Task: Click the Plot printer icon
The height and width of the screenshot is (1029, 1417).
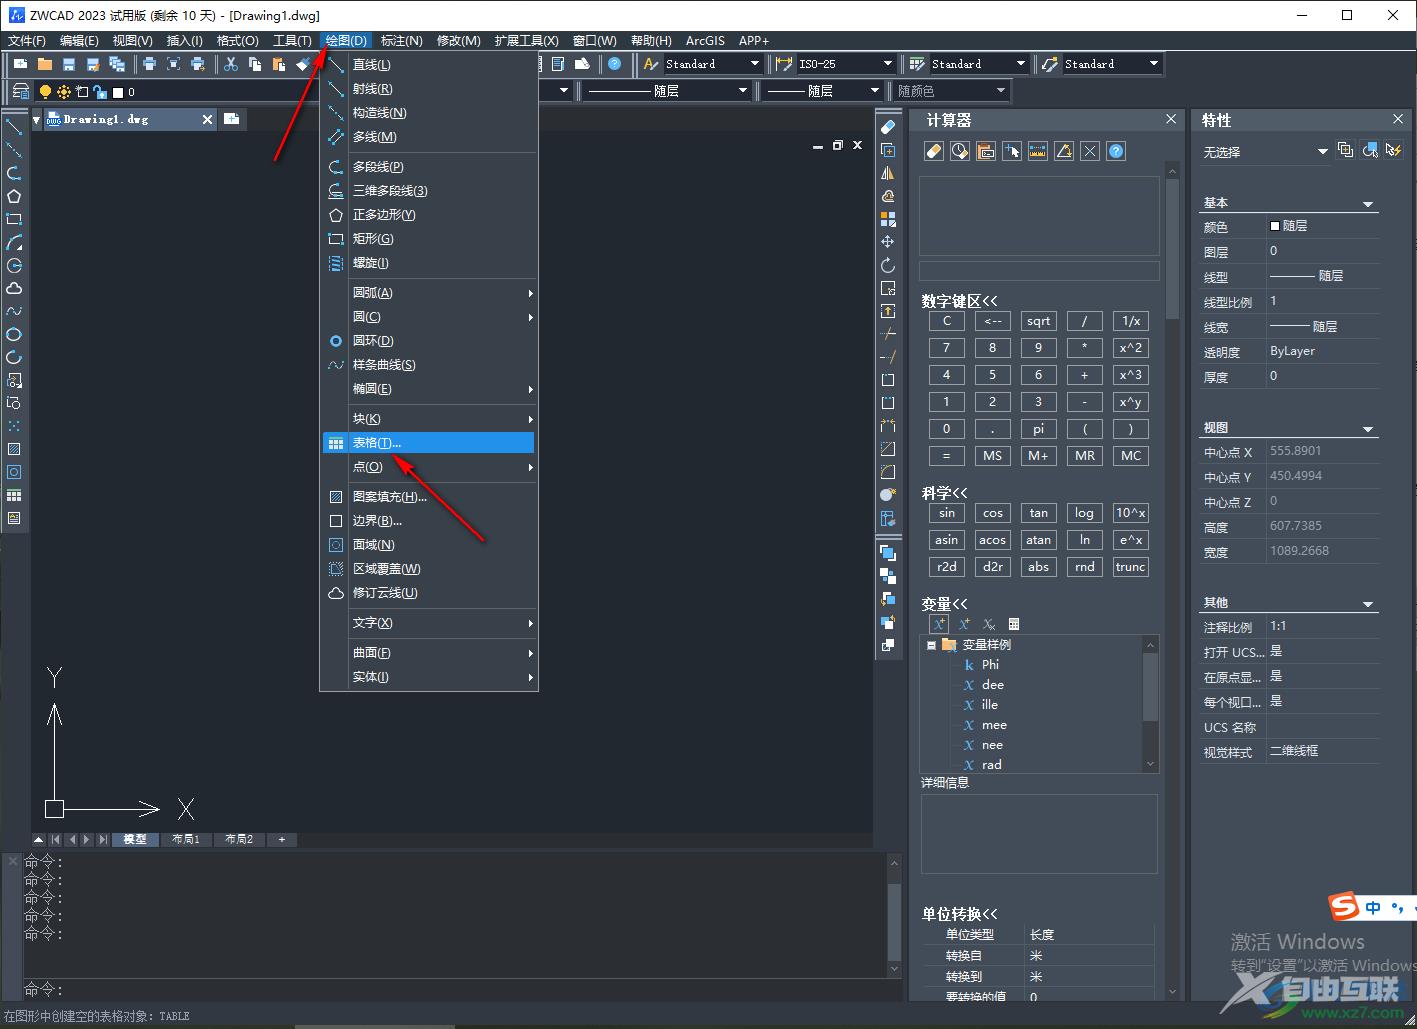Action: [150, 64]
